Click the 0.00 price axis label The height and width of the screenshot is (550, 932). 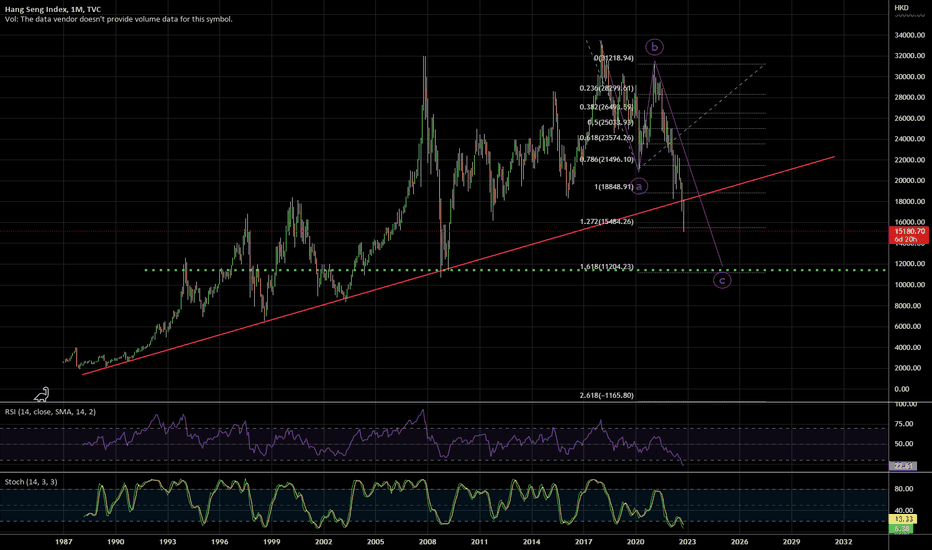click(x=901, y=389)
